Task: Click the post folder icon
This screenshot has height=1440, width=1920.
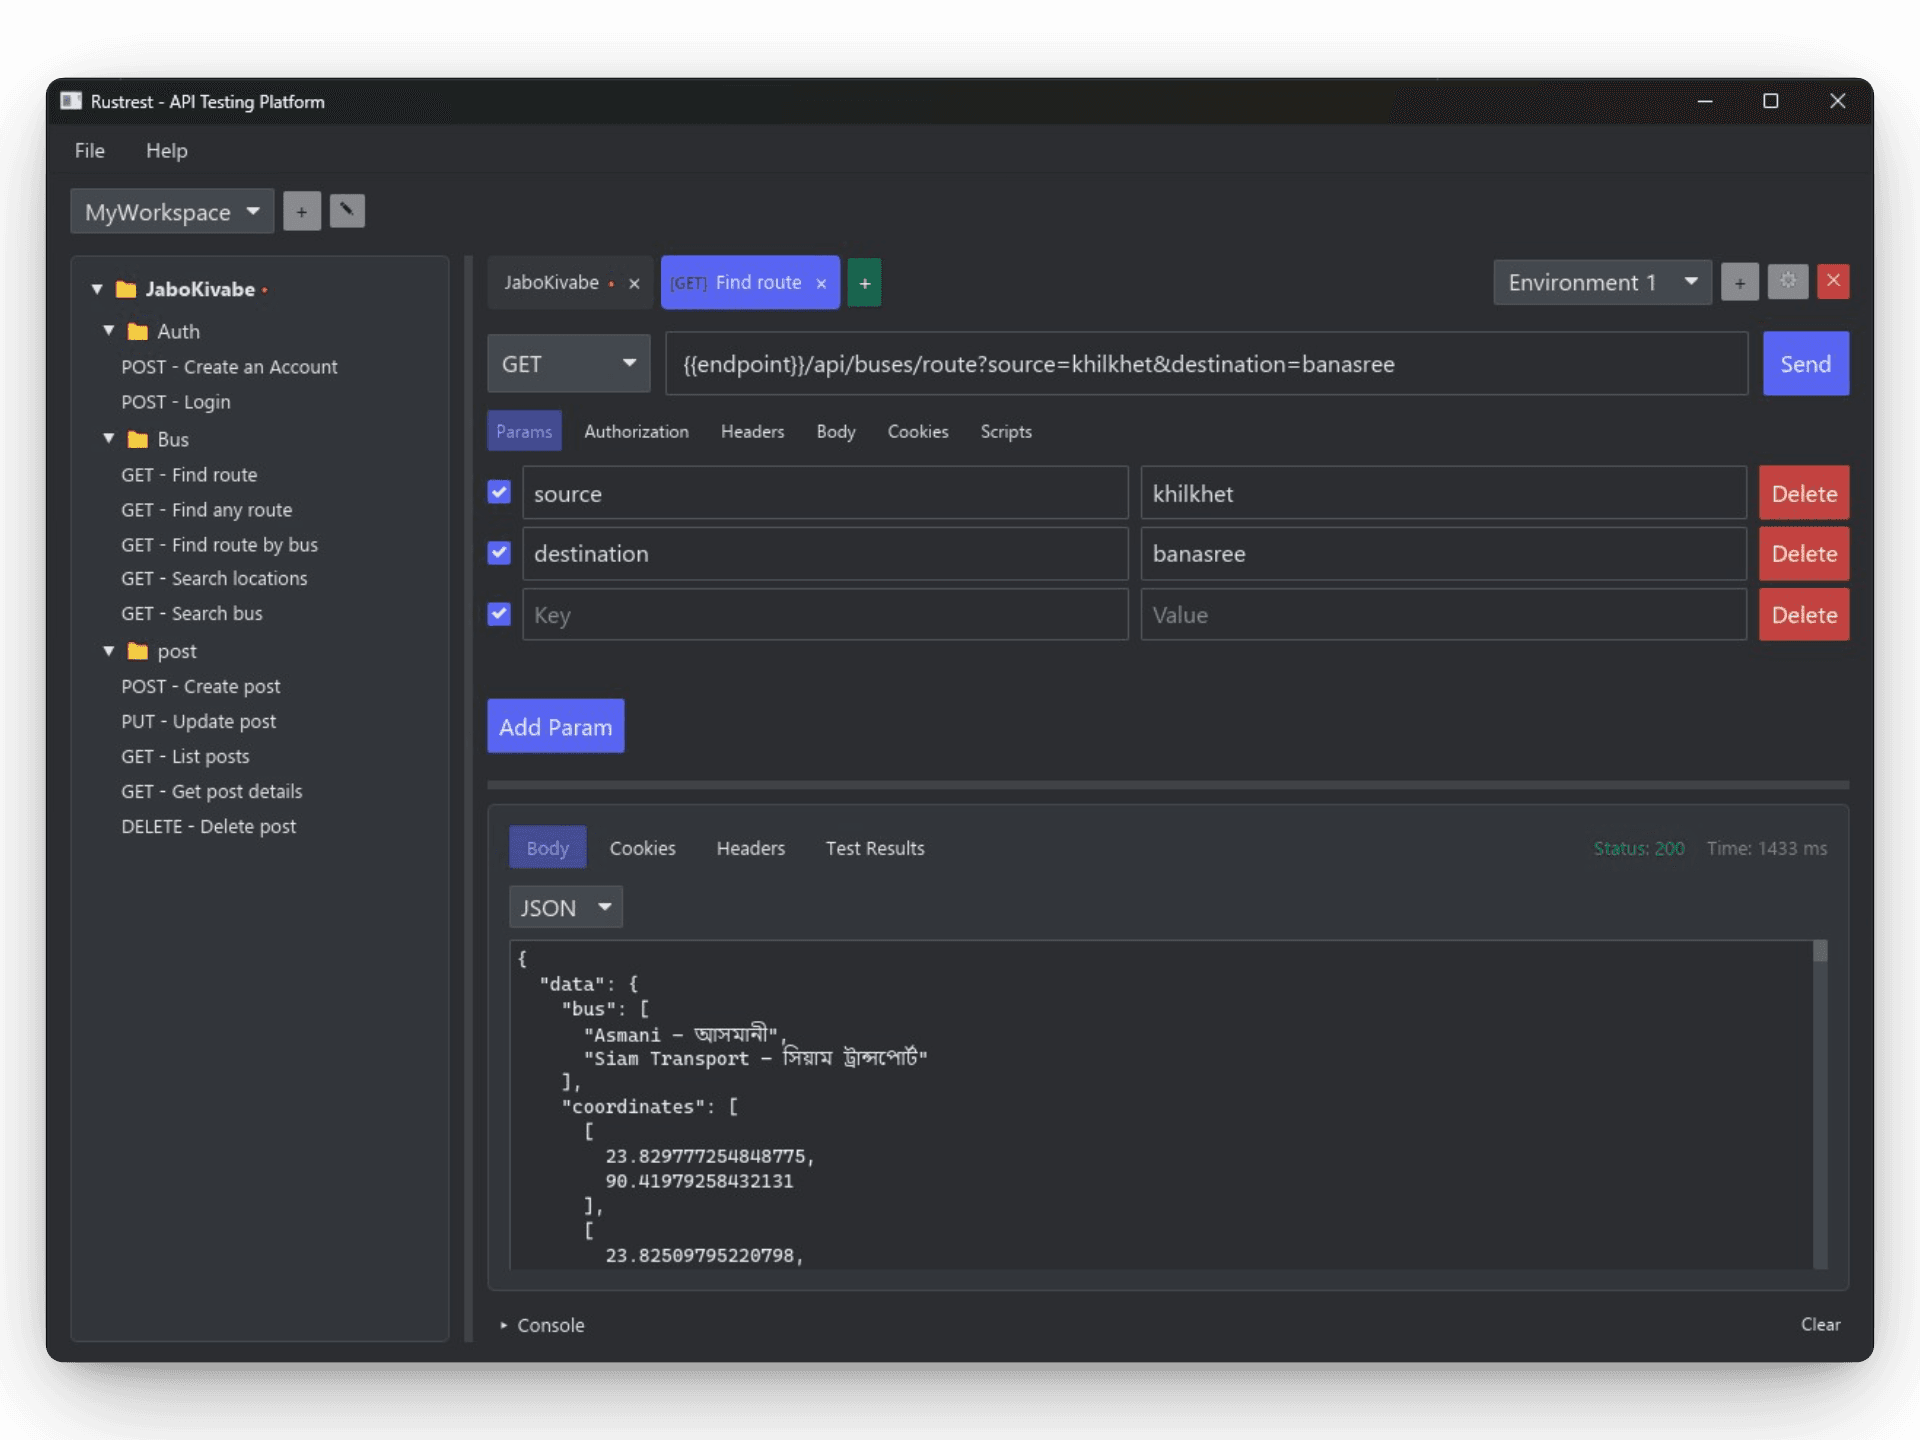Action: pos(138,652)
